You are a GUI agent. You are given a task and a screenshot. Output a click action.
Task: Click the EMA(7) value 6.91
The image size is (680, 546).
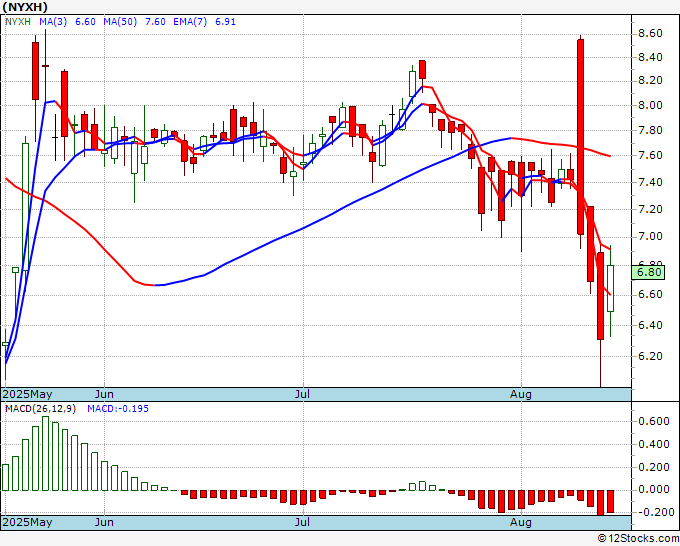coord(226,22)
